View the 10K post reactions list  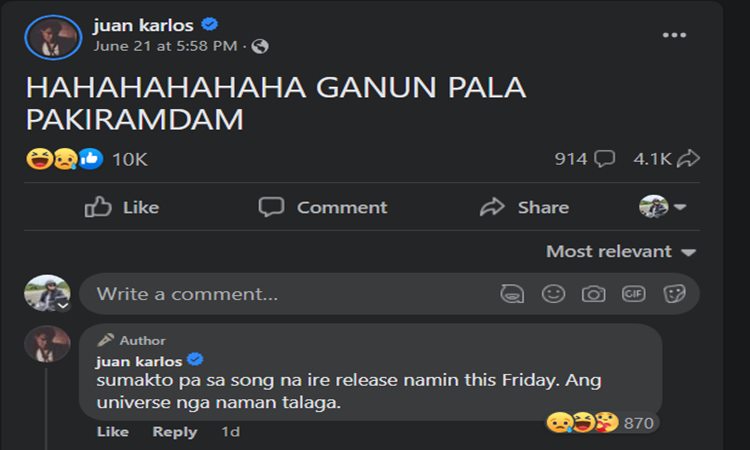click(x=129, y=159)
